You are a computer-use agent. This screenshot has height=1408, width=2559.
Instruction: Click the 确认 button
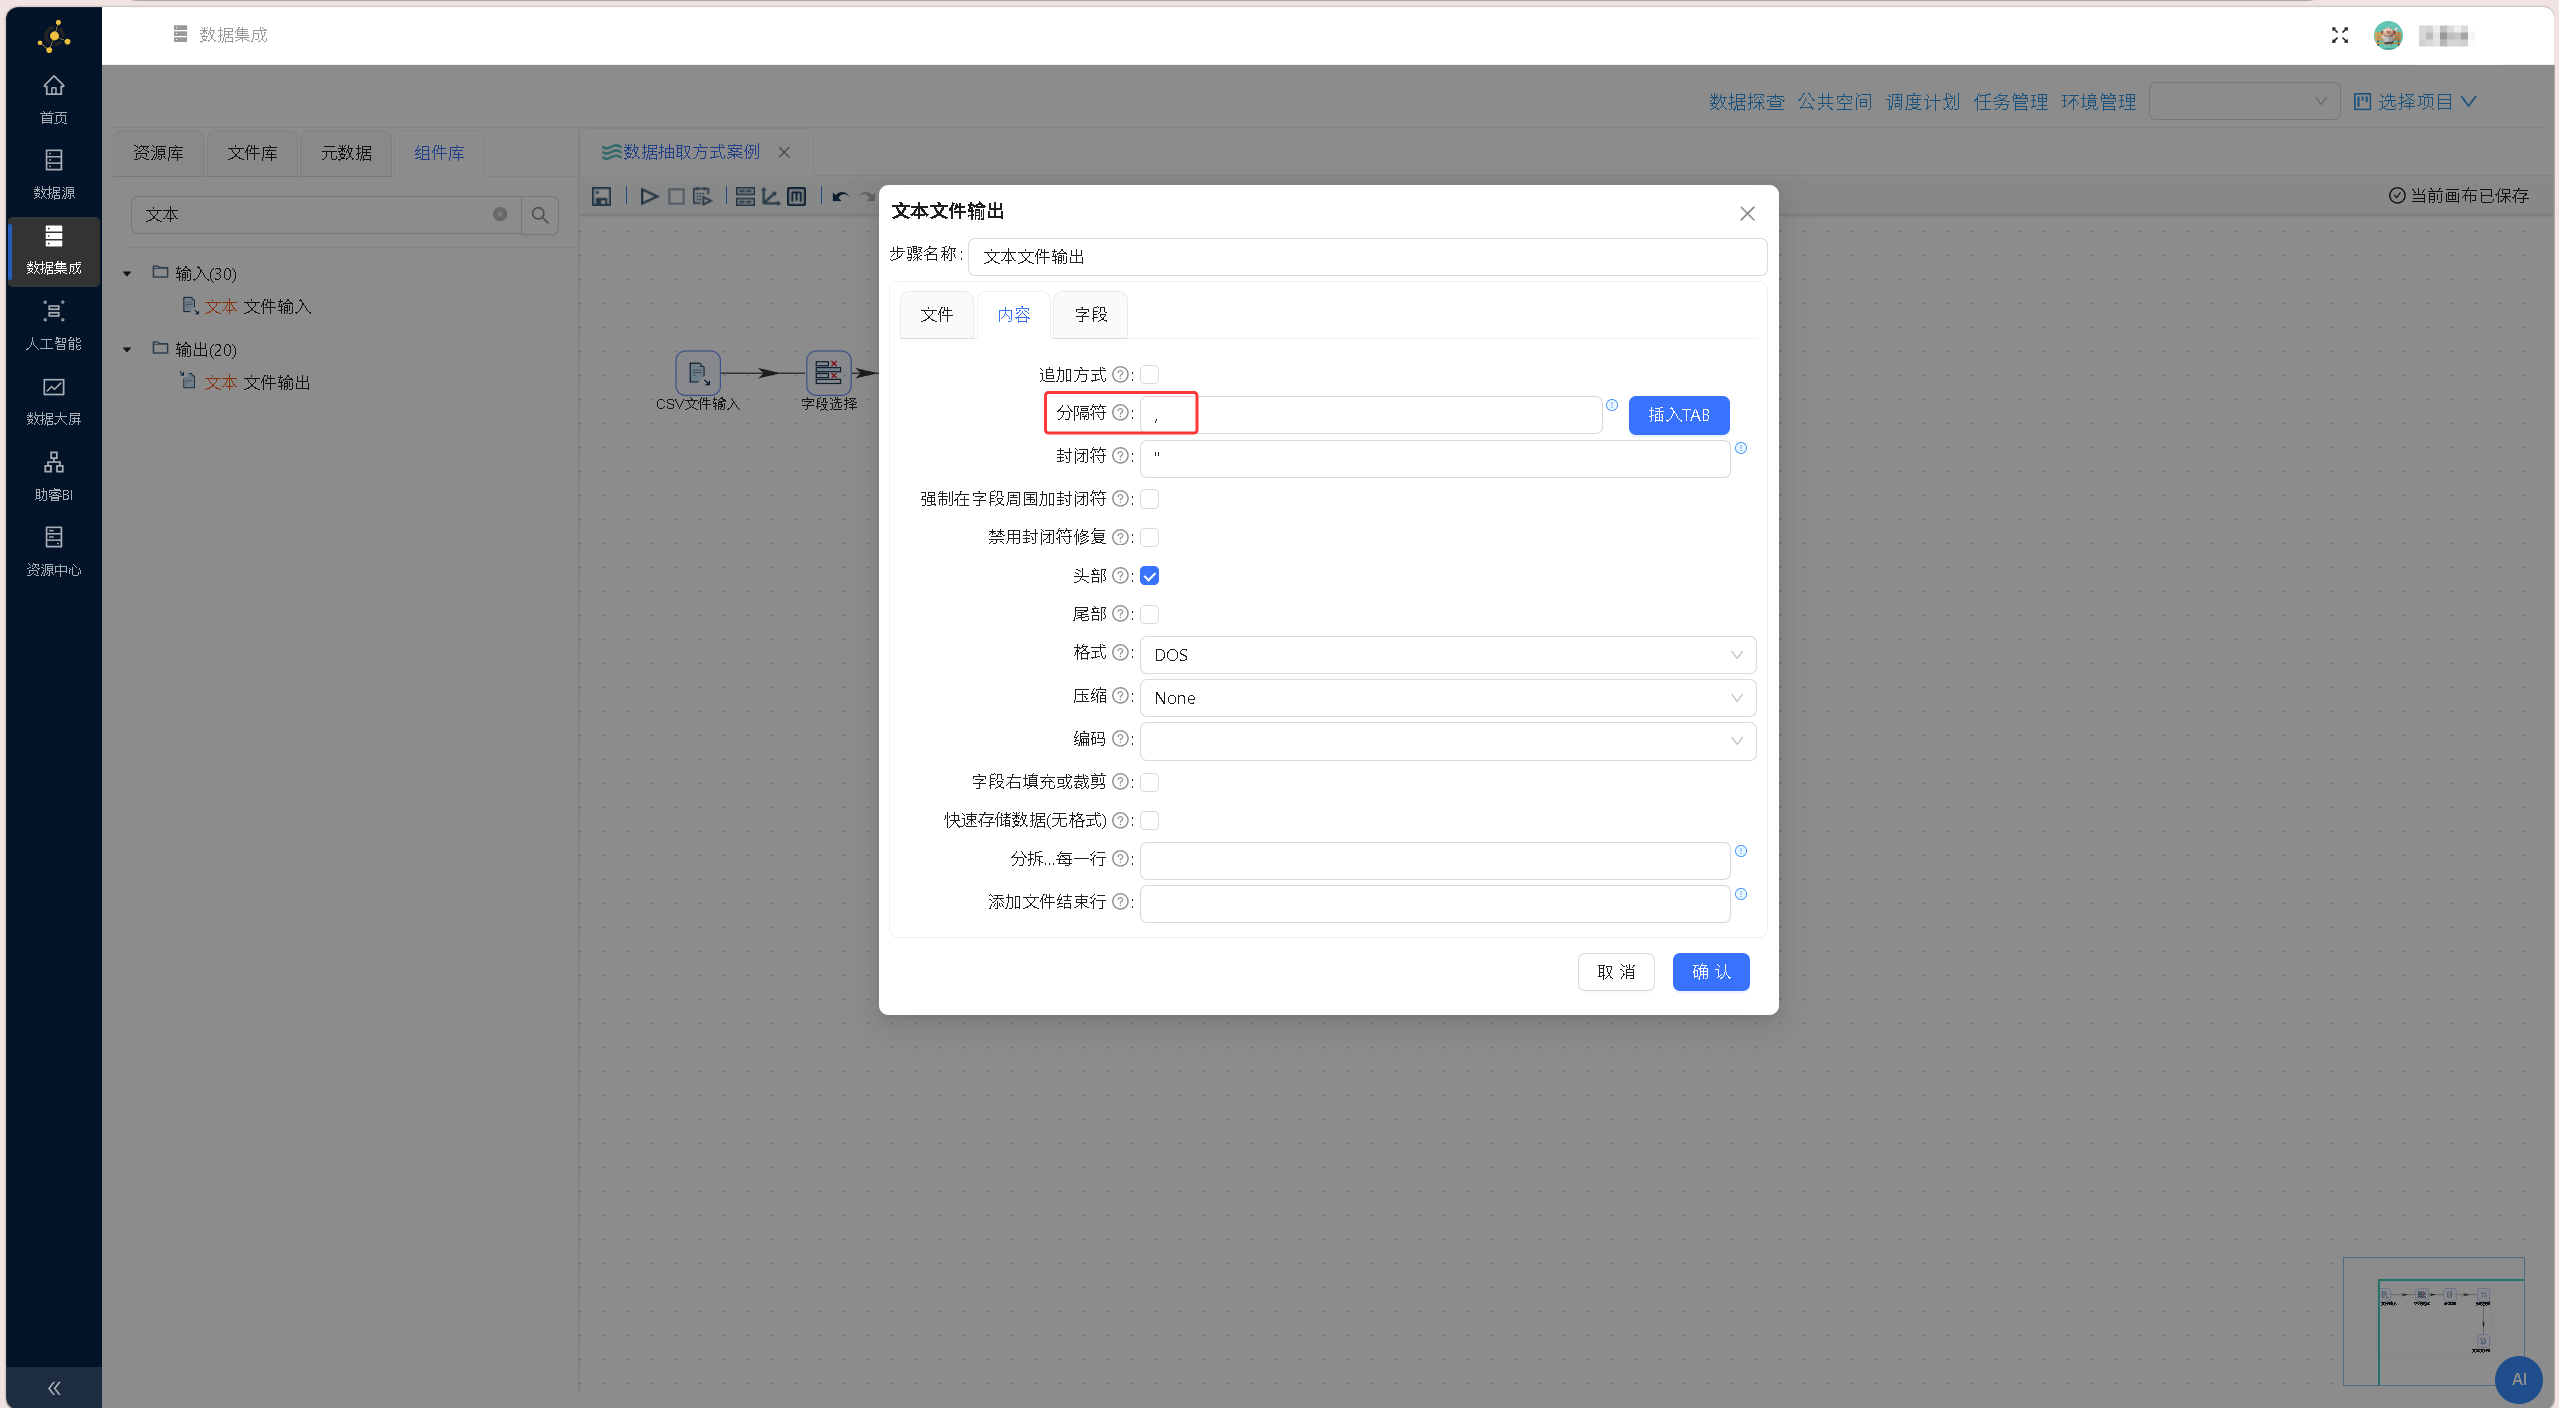1711,972
